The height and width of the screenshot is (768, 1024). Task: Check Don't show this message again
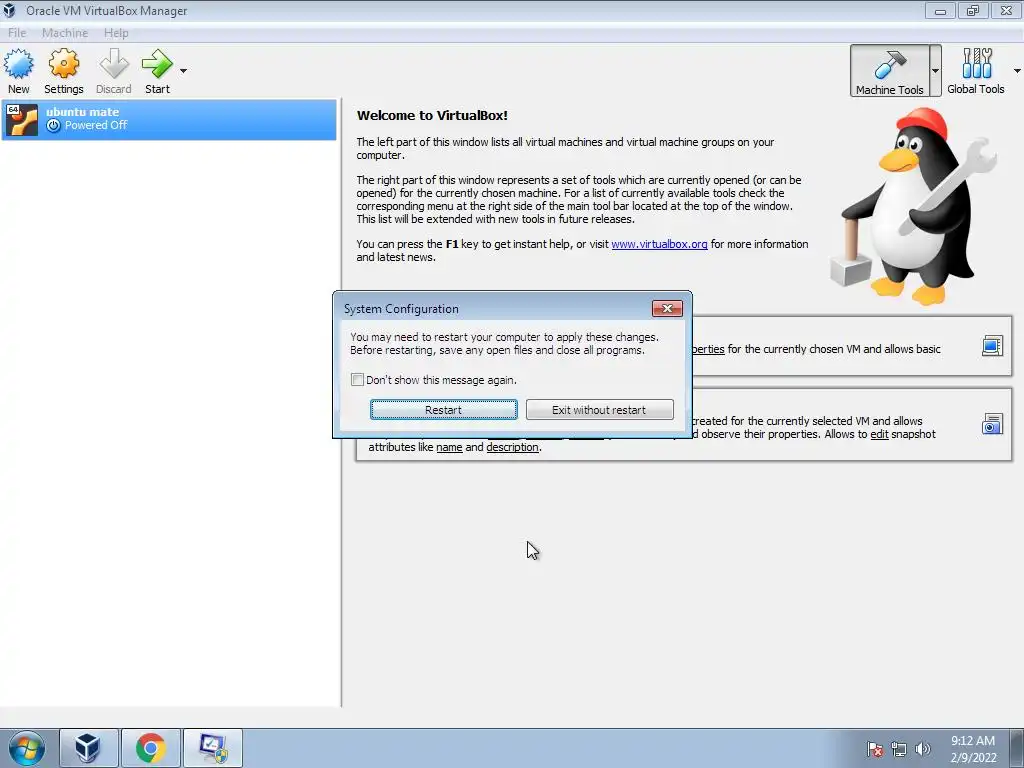(357, 379)
